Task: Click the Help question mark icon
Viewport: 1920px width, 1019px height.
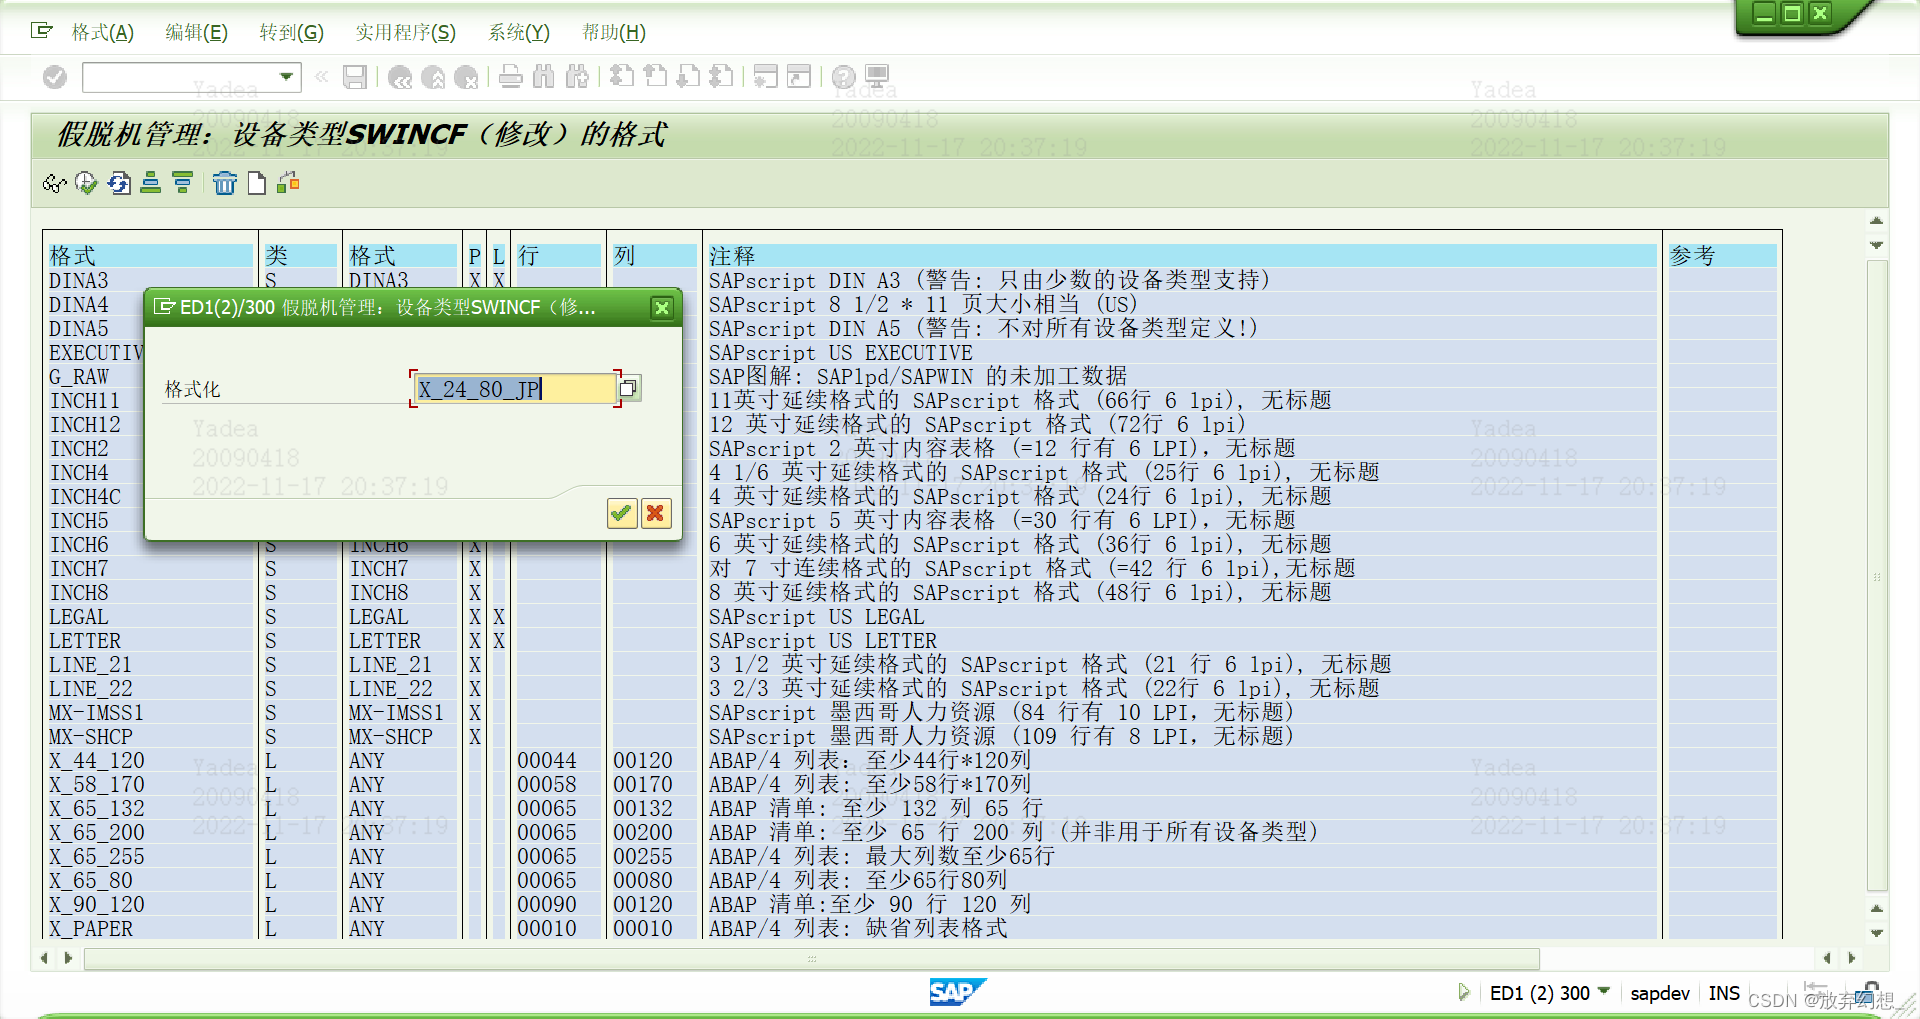Action: [x=843, y=77]
